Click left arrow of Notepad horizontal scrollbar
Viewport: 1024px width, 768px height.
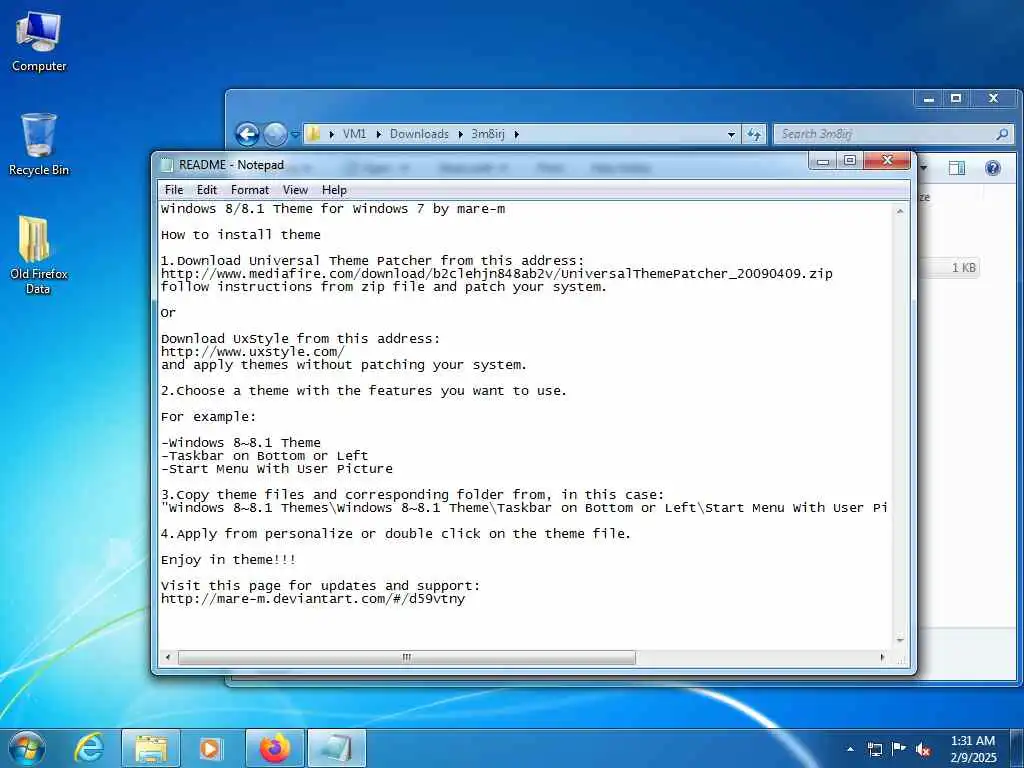pos(168,657)
